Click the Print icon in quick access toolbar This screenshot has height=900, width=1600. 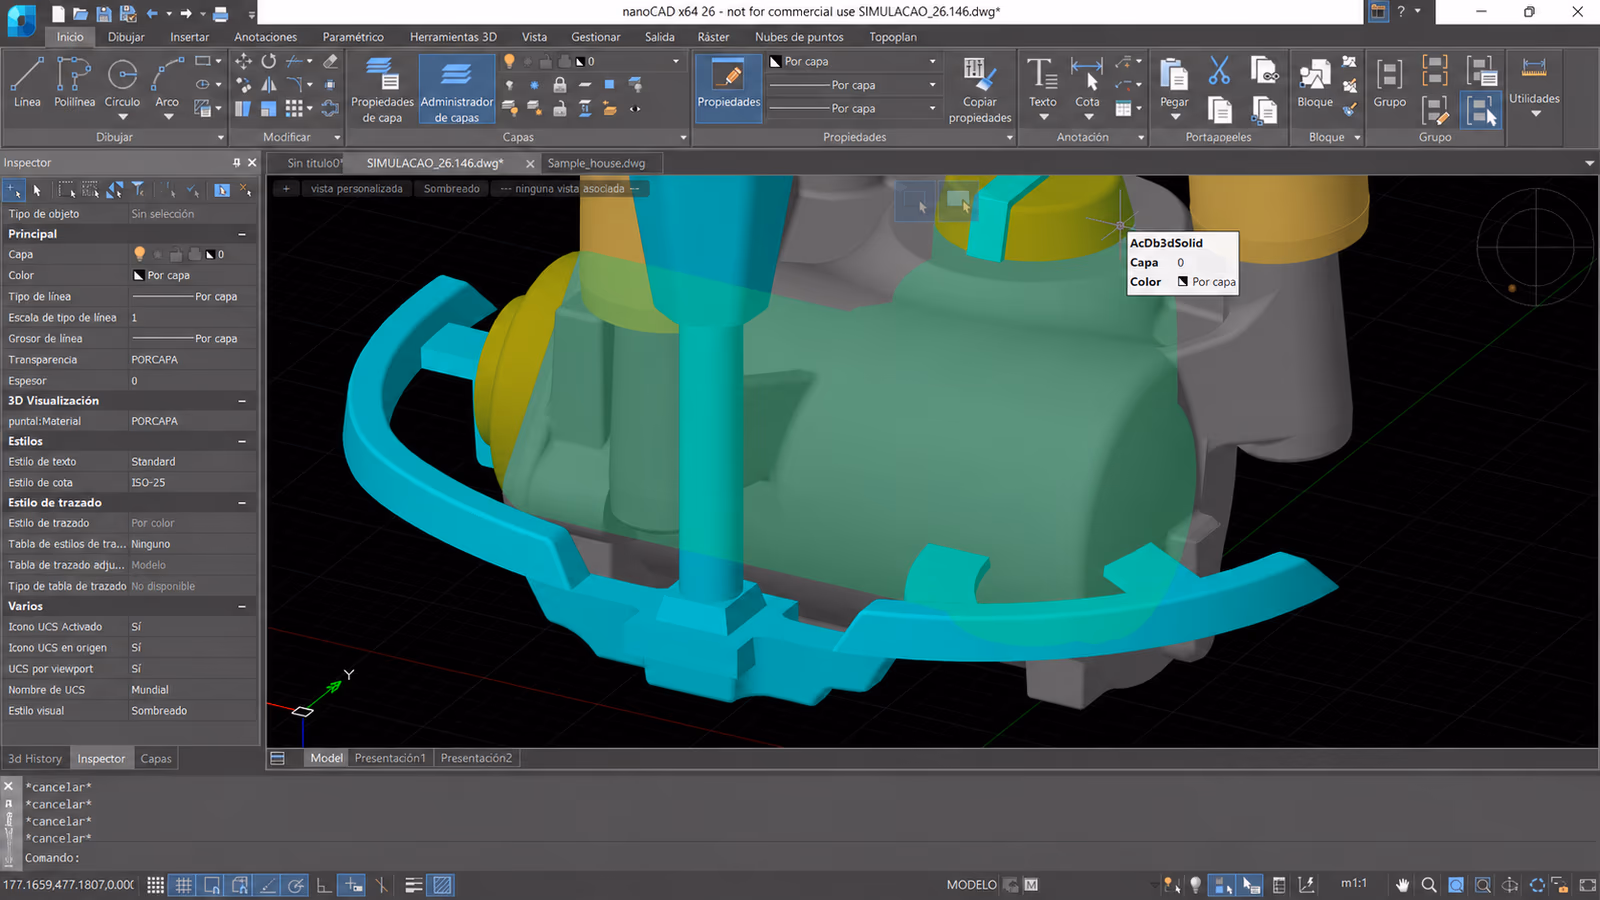(x=221, y=14)
